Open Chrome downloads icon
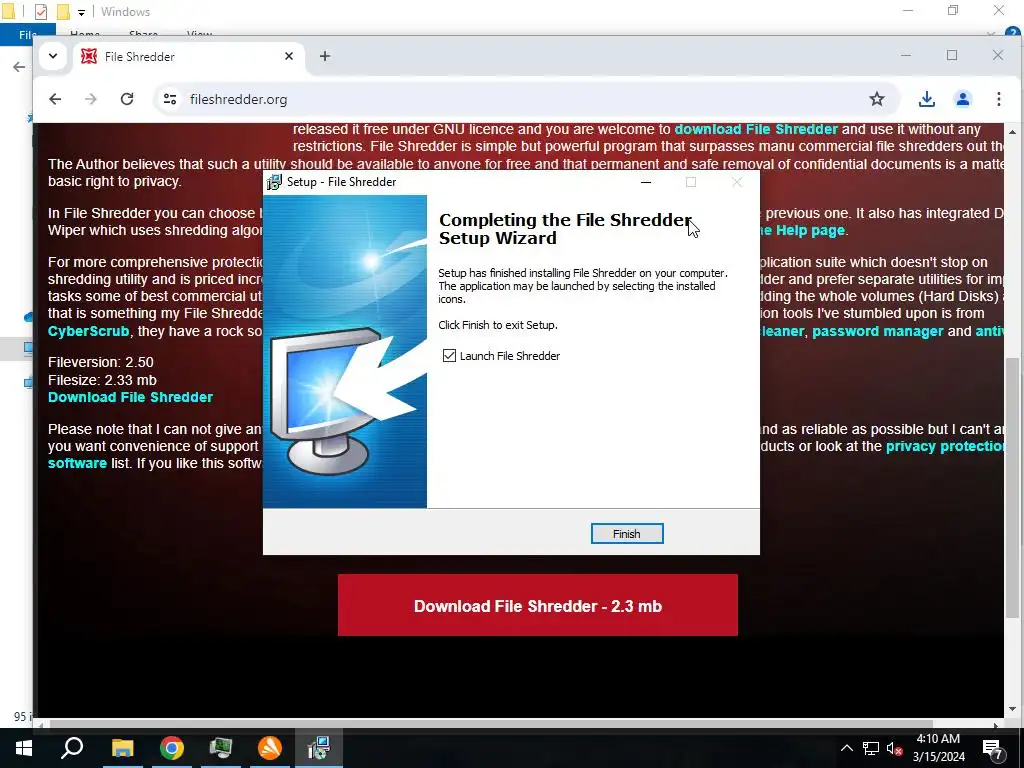Viewport: 1024px width, 768px height. (926, 99)
